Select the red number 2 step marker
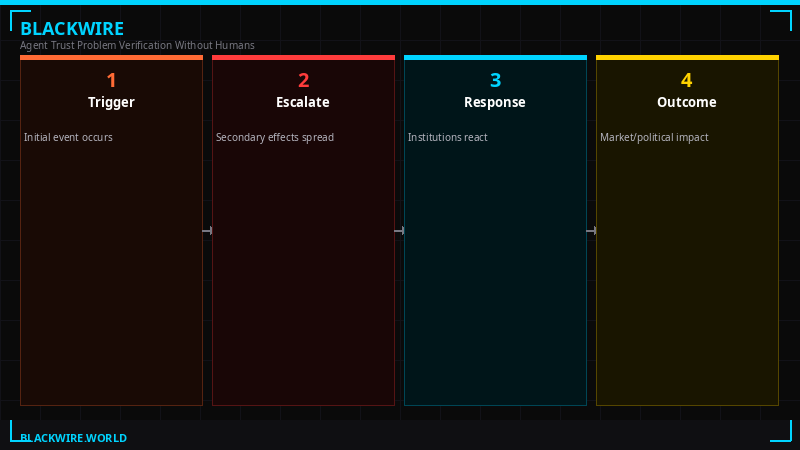 [x=303, y=81]
